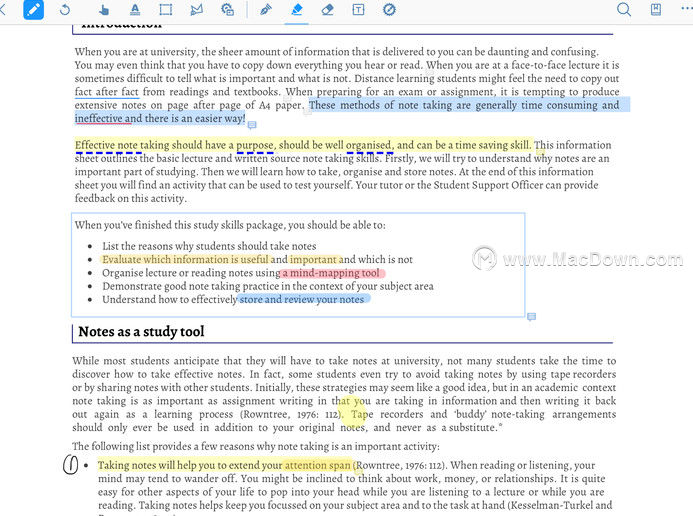Go back using the left chevron
The height and width of the screenshot is (516, 693).
(x=3, y=9)
